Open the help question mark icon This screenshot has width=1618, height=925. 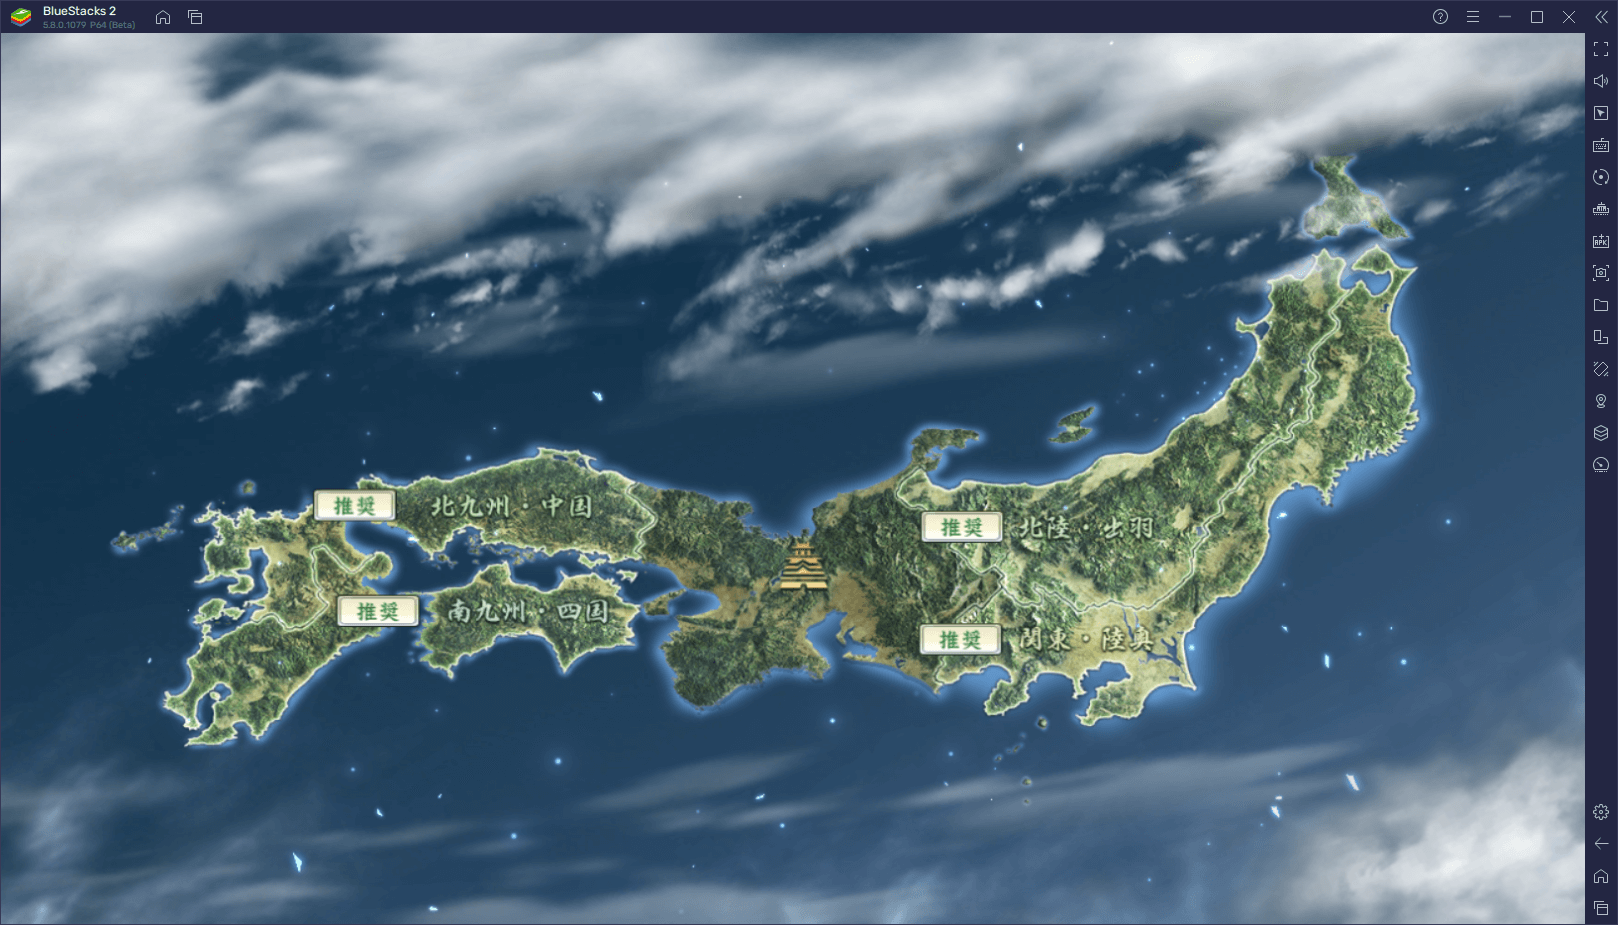(1440, 17)
